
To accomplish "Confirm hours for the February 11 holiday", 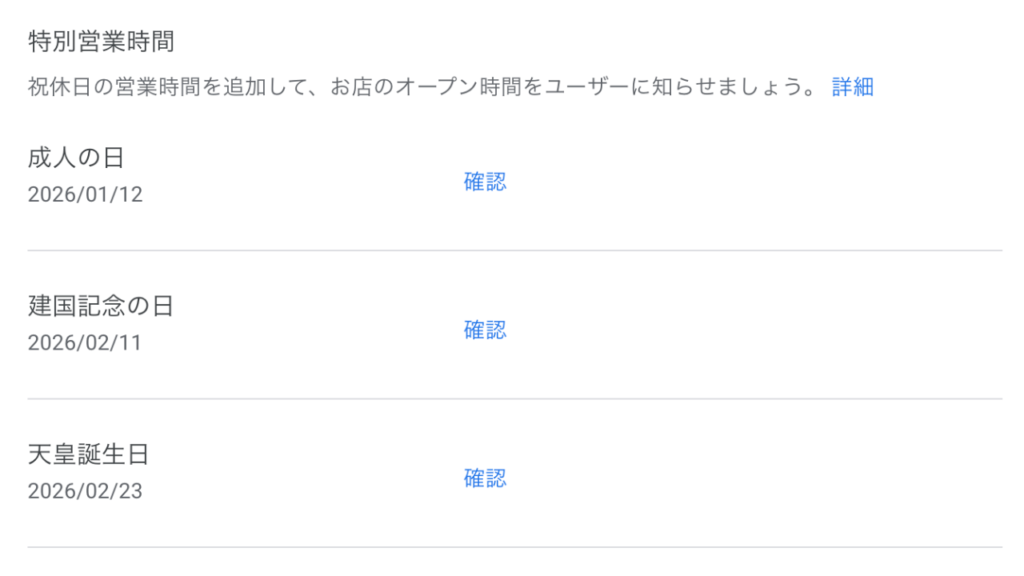I will (484, 330).
